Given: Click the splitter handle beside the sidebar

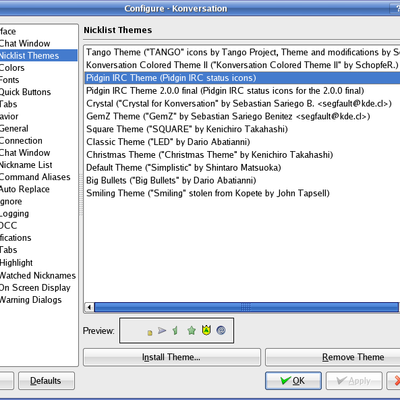Looking at the screenshot, I should (x=81, y=195).
